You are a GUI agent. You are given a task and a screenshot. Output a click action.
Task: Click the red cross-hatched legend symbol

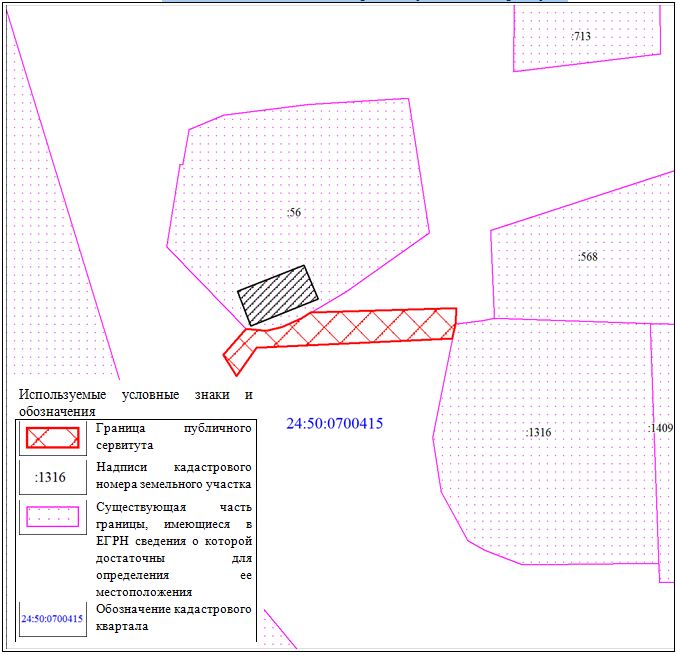(53, 438)
